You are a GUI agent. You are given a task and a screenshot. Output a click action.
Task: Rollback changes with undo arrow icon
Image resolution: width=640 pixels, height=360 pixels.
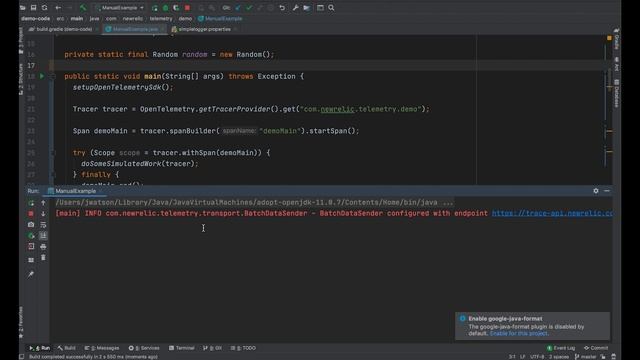pyautogui.click(x=282, y=8)
